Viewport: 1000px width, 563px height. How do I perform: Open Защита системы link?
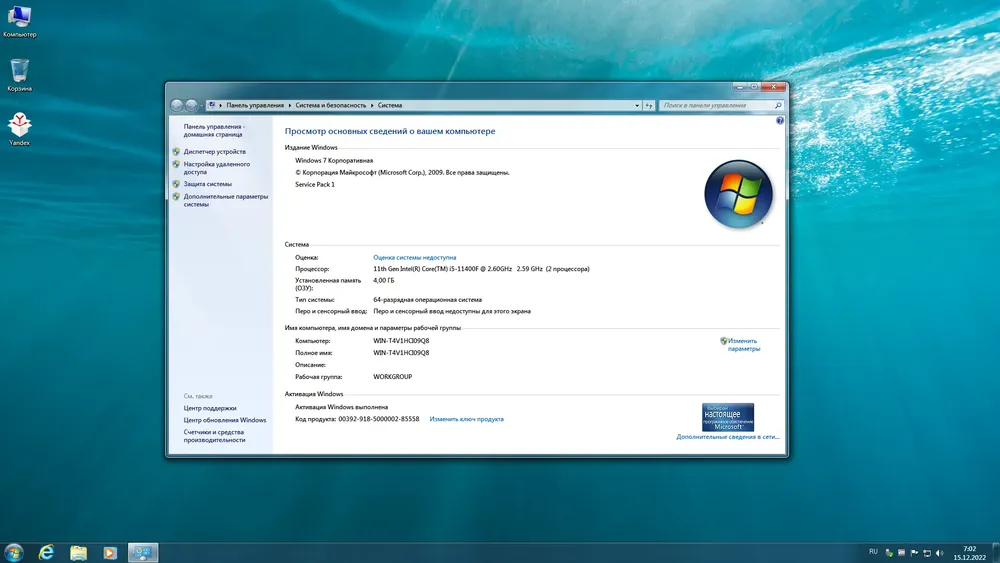click(207, 184)
